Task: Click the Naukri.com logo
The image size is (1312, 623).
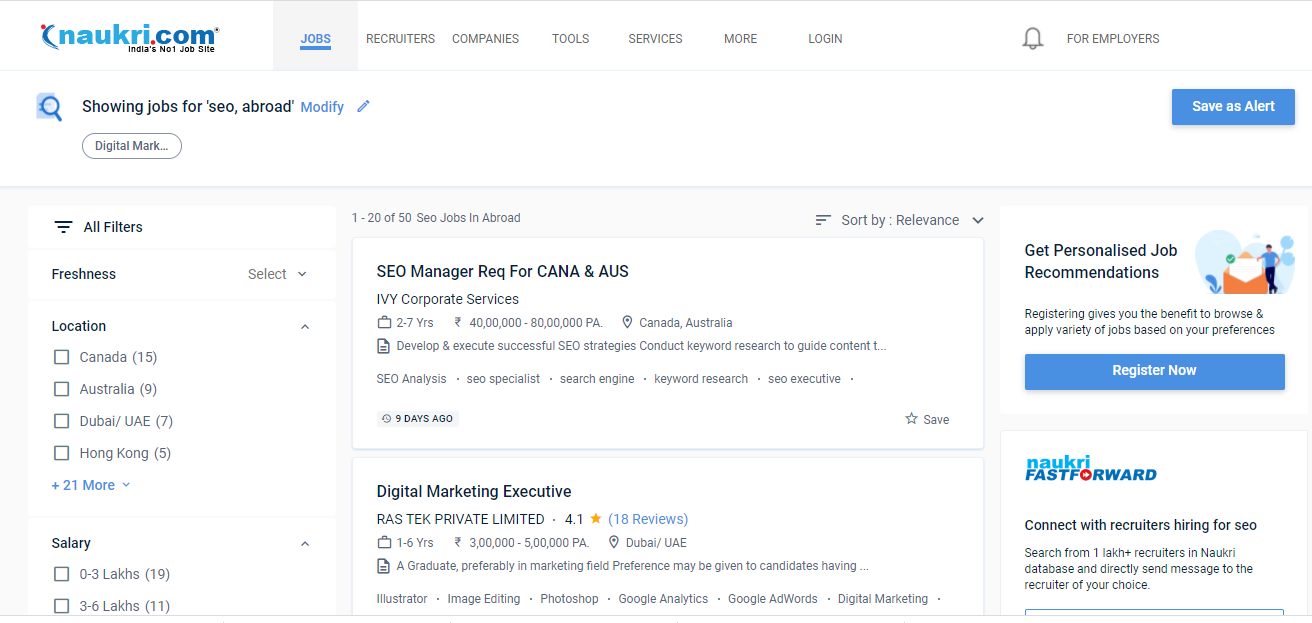Action: pos(128,38)
